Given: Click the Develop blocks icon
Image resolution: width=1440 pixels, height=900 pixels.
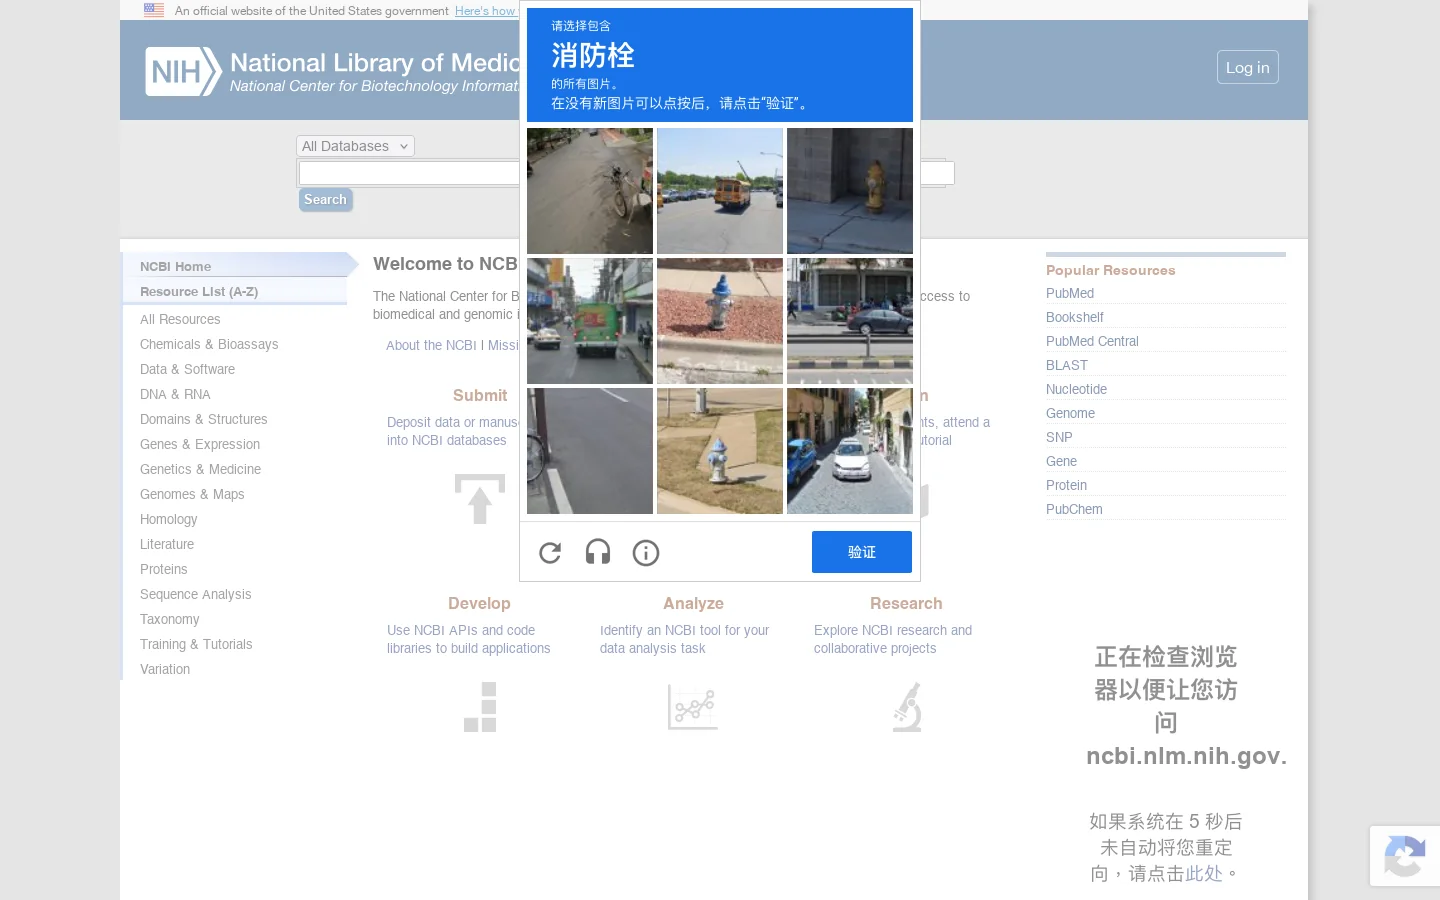Looking at the screenshot, I should click(x=480, y=707).
